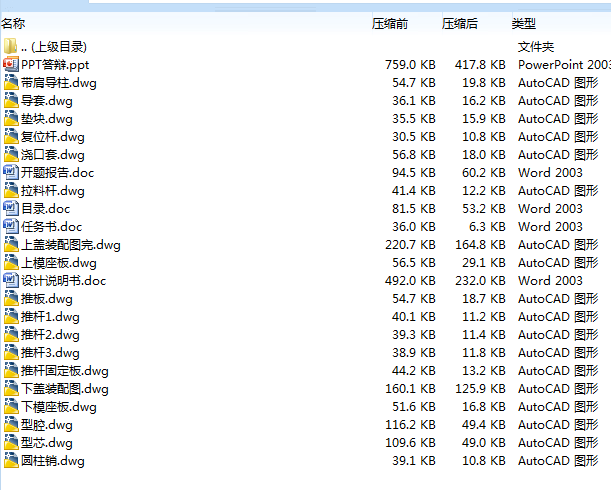This screenshot has width=611, height=490.
Task: Click the 6.3 KB compressed size
Action: [487, 226]
